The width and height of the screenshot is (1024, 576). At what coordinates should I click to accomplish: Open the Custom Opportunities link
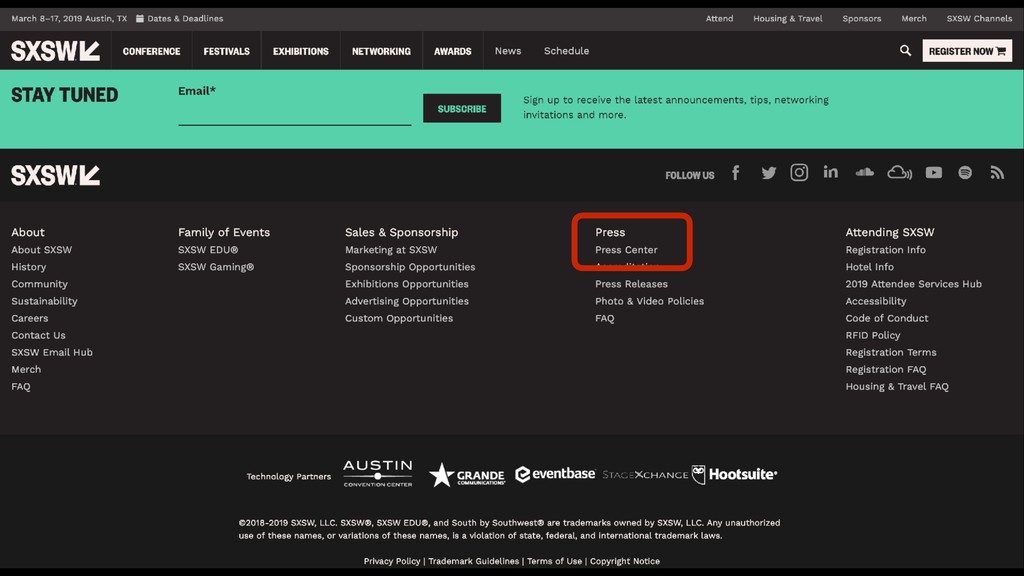pyautogui.click(x=399, y=318)
